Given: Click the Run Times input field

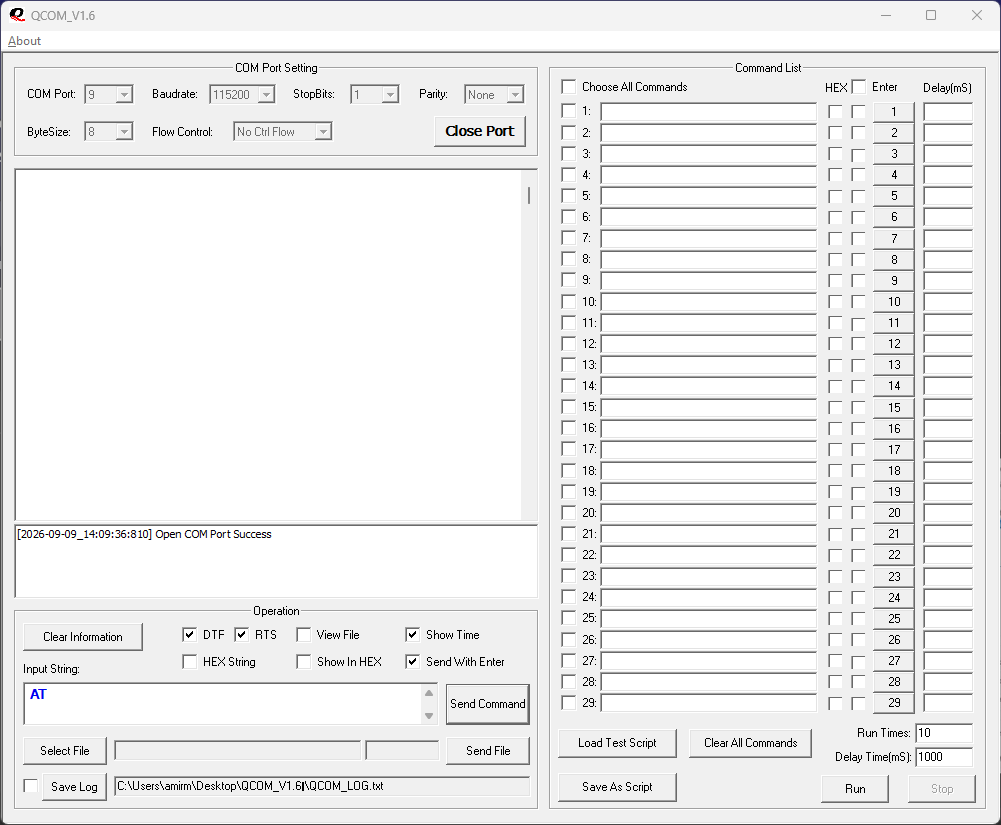Looking at the screenshot, I should [x=944, y=733].
